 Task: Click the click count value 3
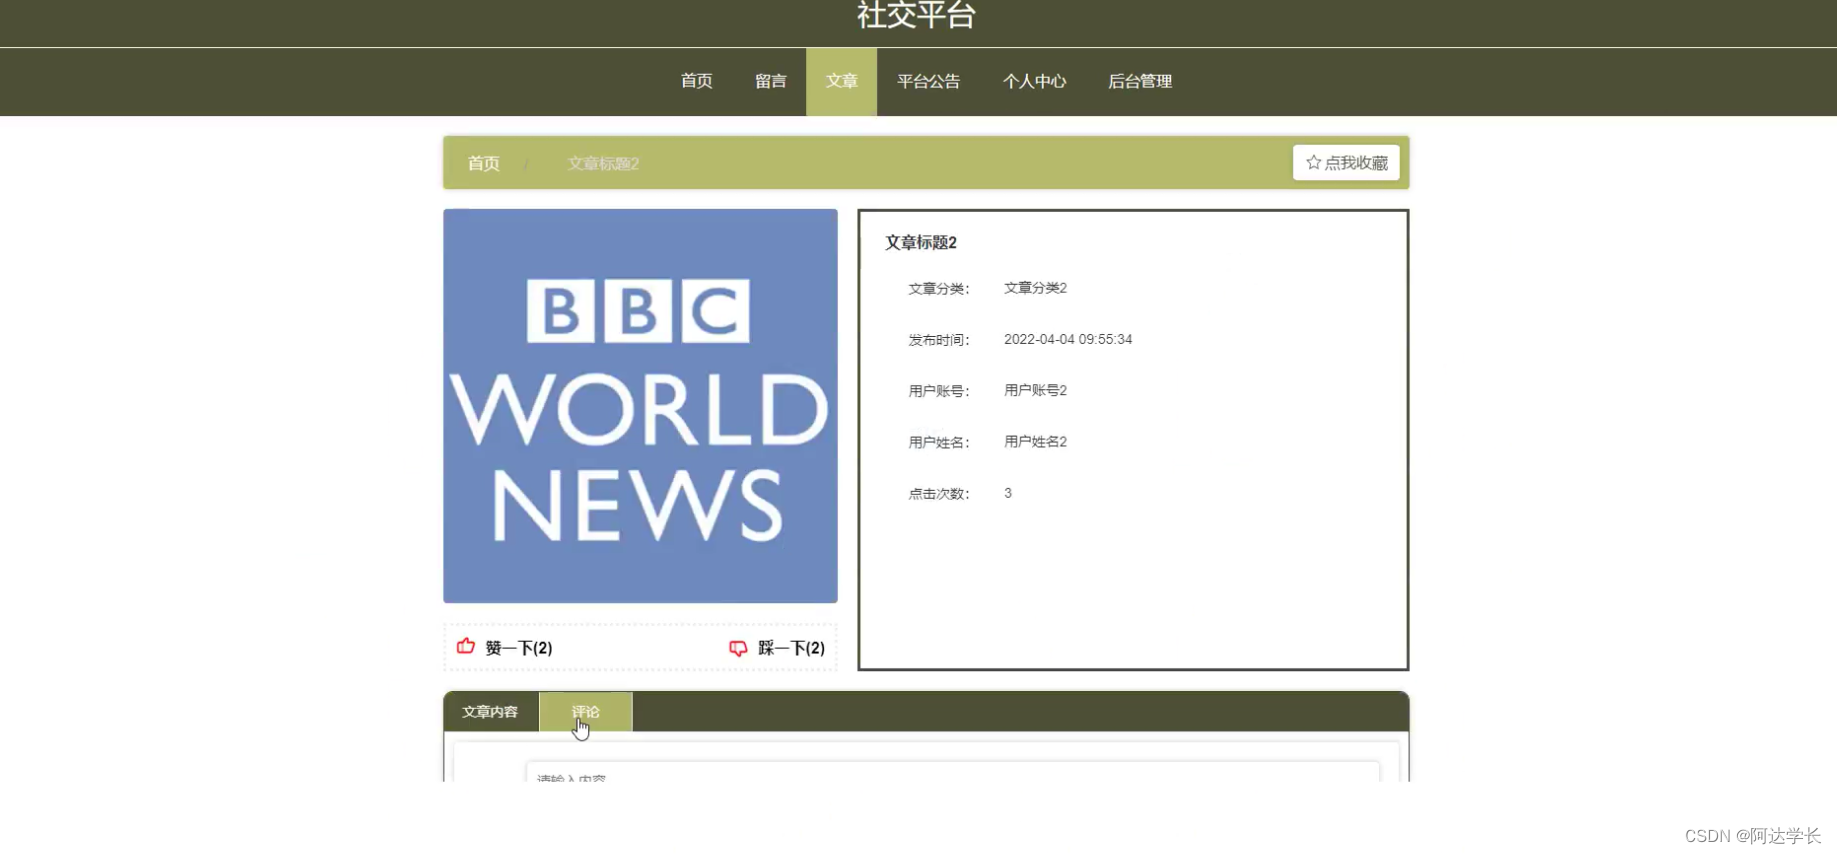point(1008,493)
